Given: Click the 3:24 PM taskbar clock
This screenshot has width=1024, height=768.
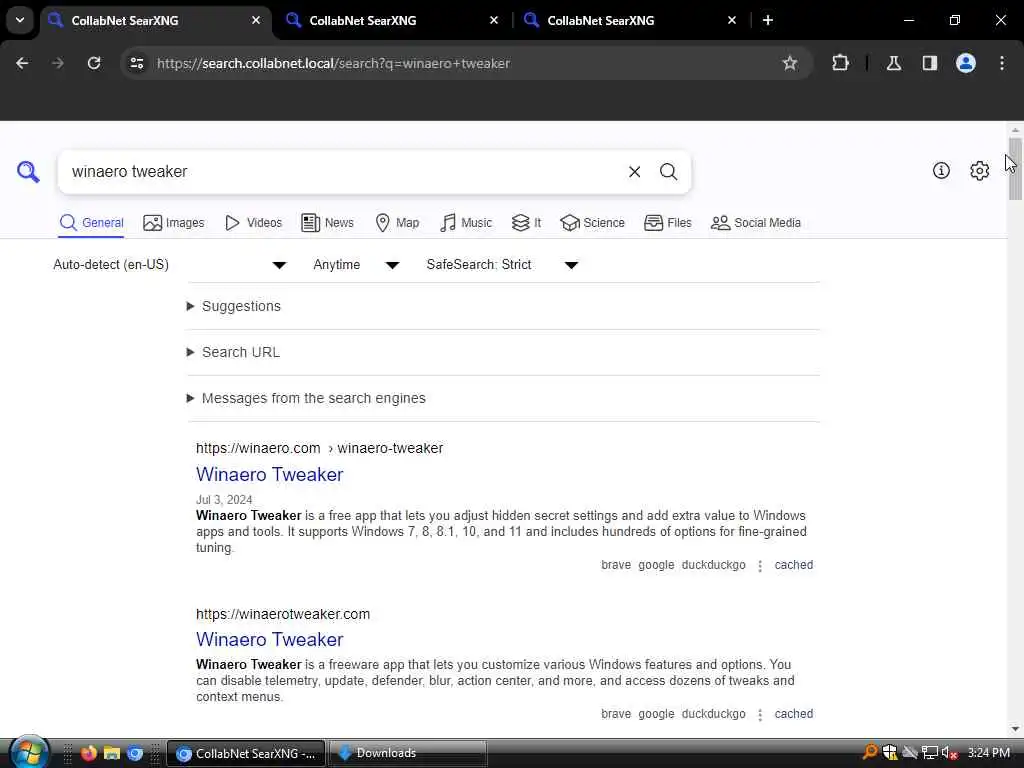Looking at the screenshot, I should click(x=989, y=753).
